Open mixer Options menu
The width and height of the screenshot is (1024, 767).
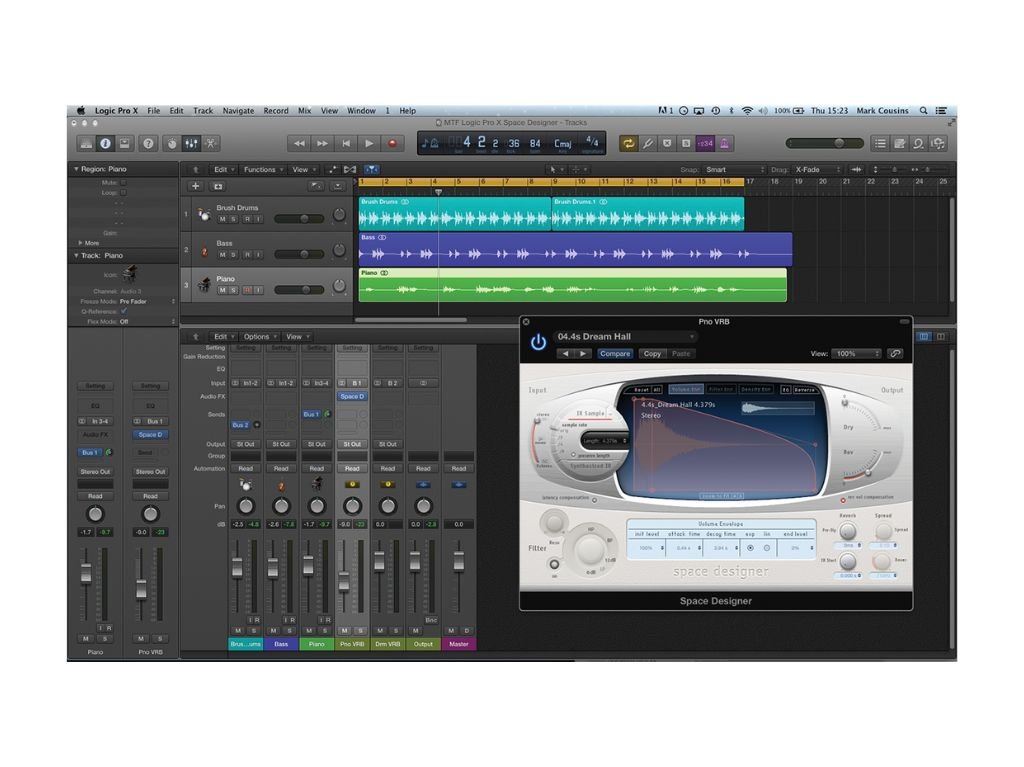(259, 336)
